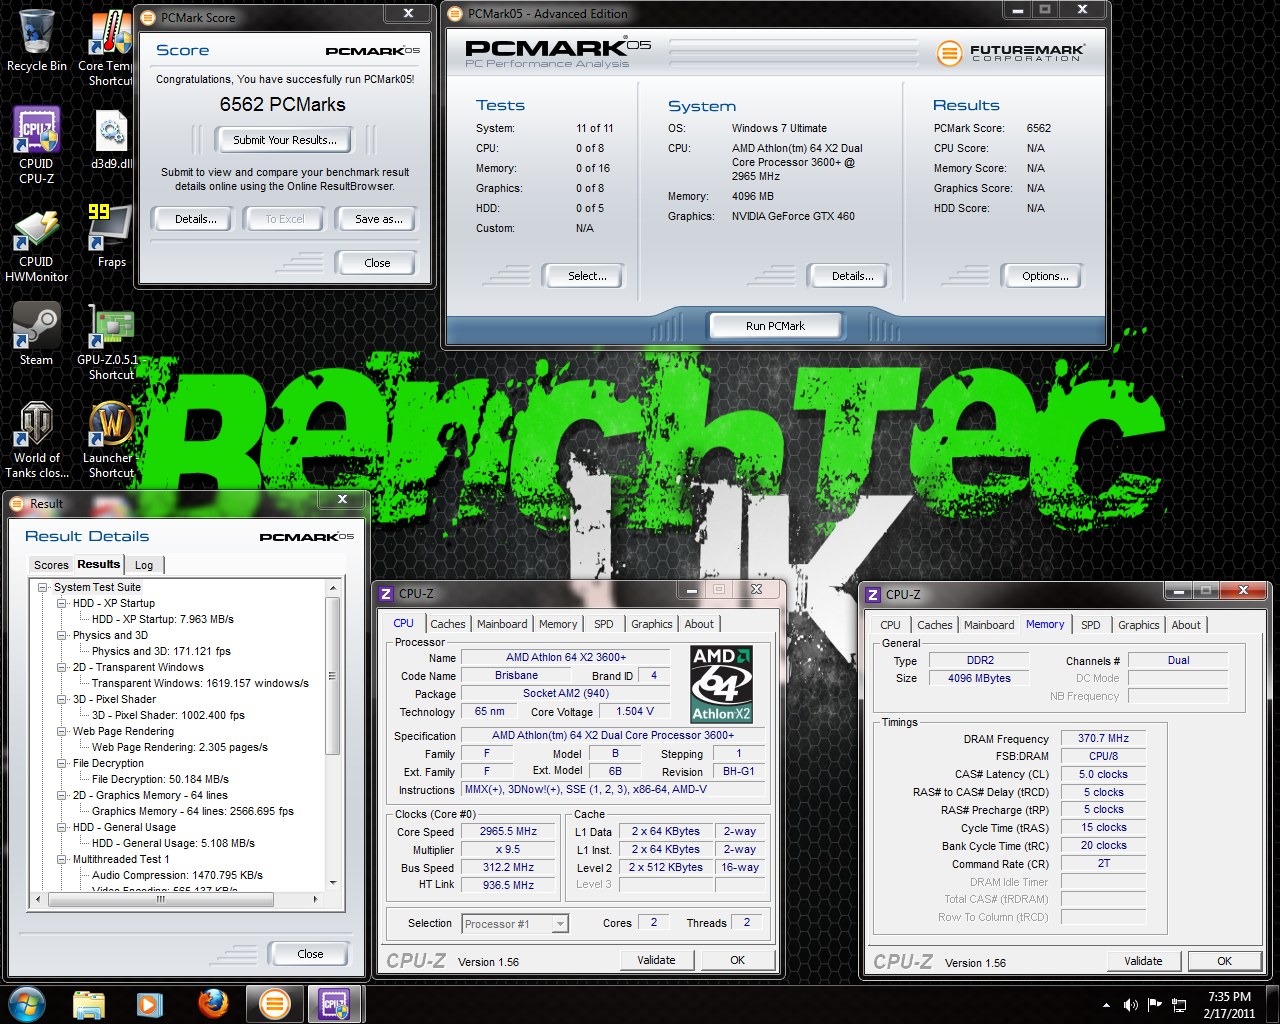Select 'Audio Compression: 1470.795 KB/s' row
This screenshot has height=1024, width=1280.
coord(177,875)
